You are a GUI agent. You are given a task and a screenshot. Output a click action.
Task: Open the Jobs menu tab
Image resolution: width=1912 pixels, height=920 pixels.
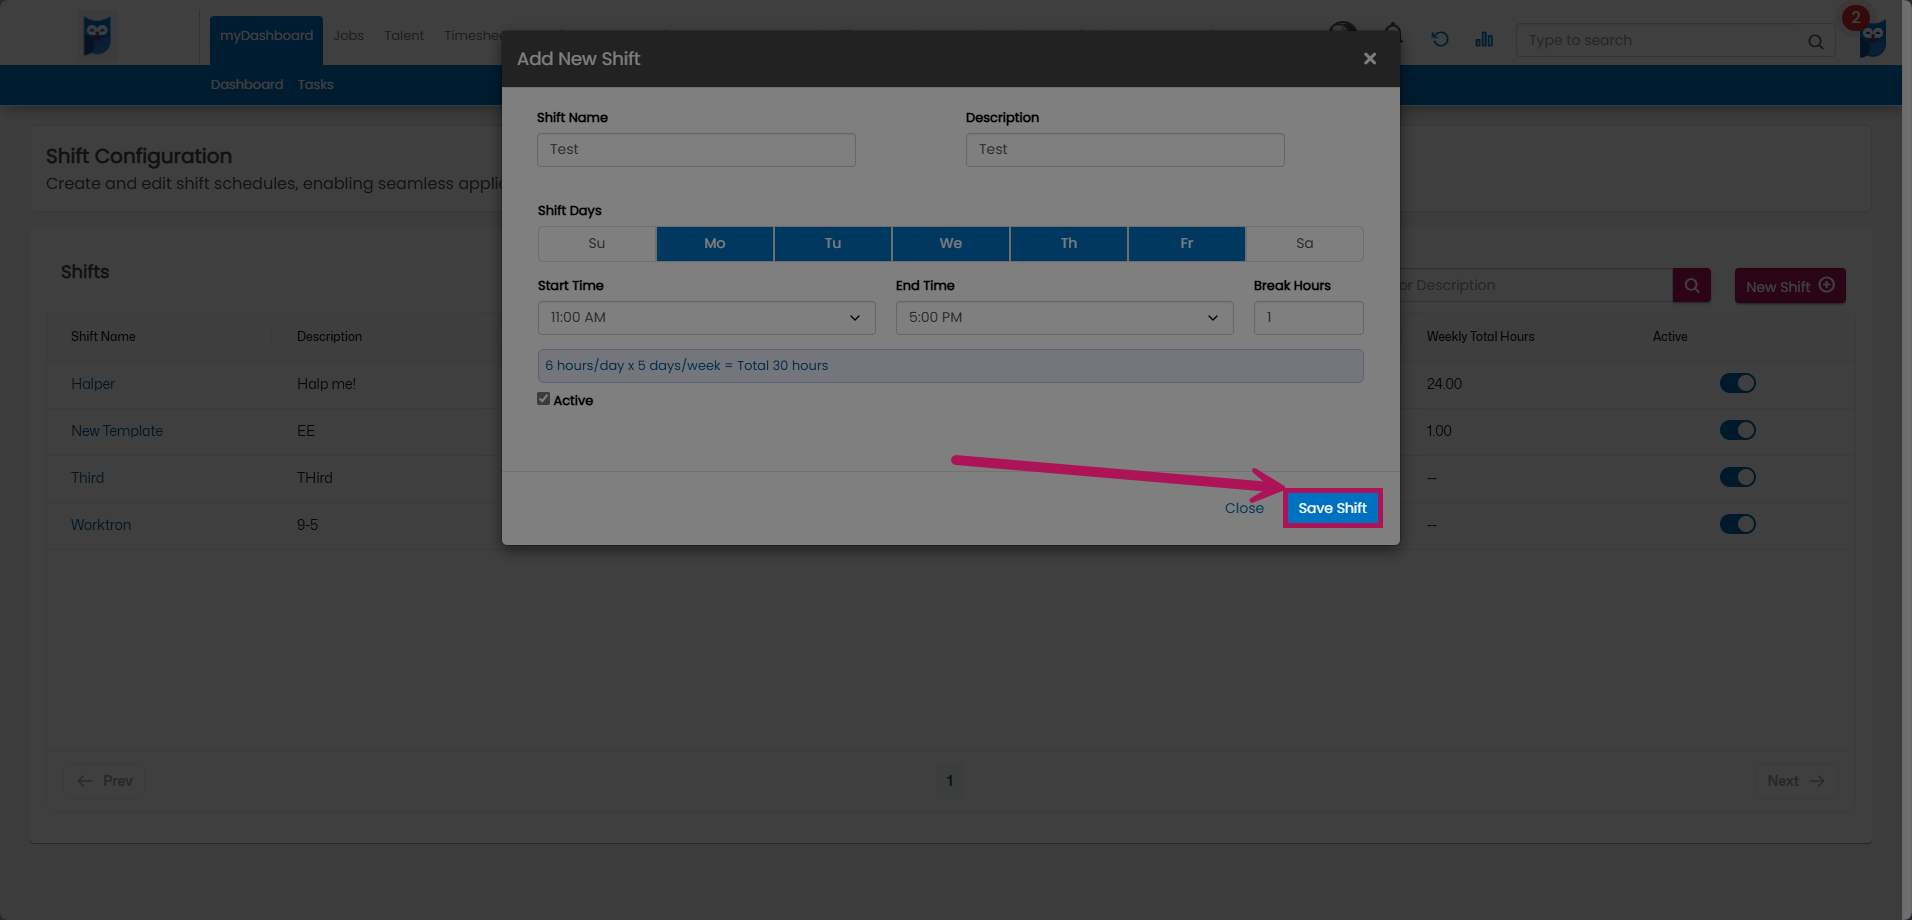click(348, 36)
